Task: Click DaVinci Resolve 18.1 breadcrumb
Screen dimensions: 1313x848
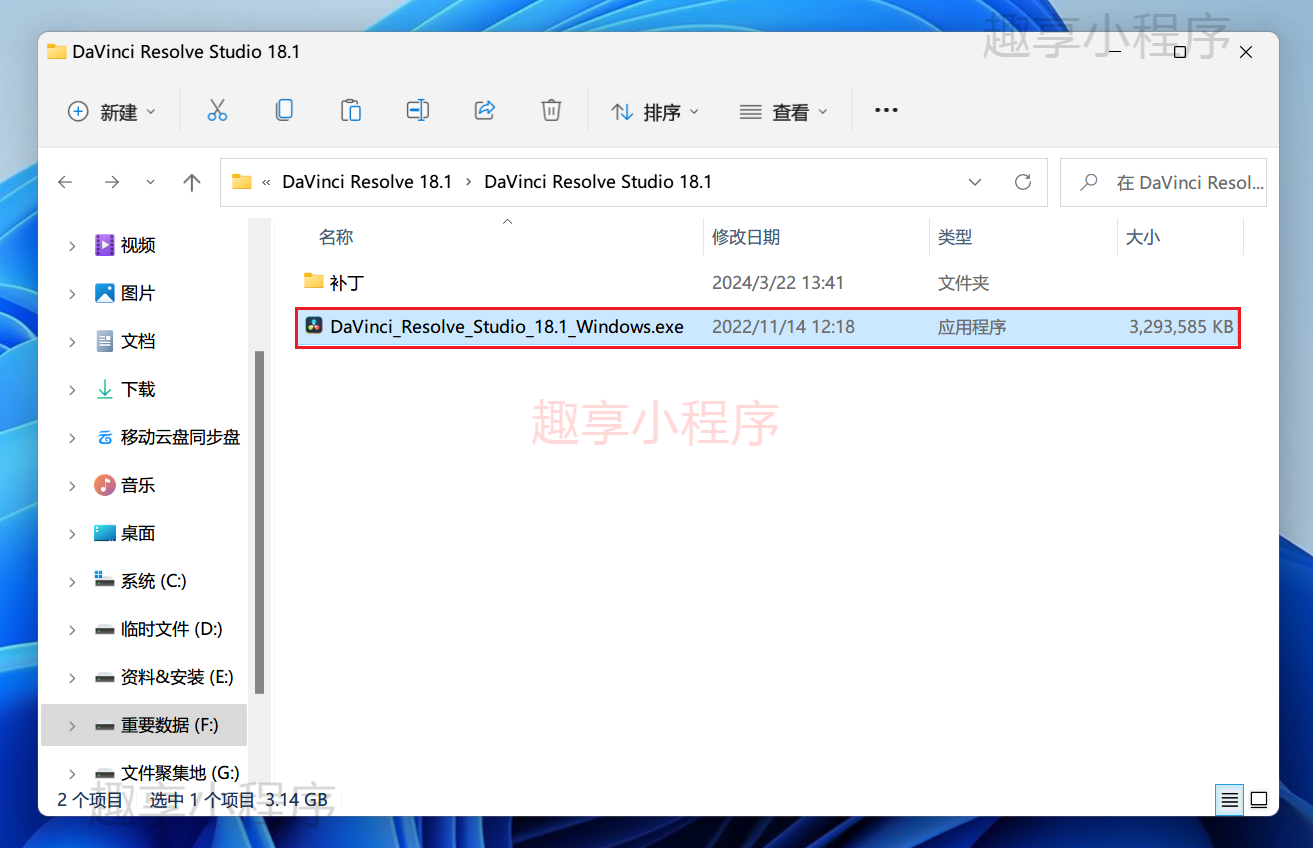Action: (x=367, y=182)
